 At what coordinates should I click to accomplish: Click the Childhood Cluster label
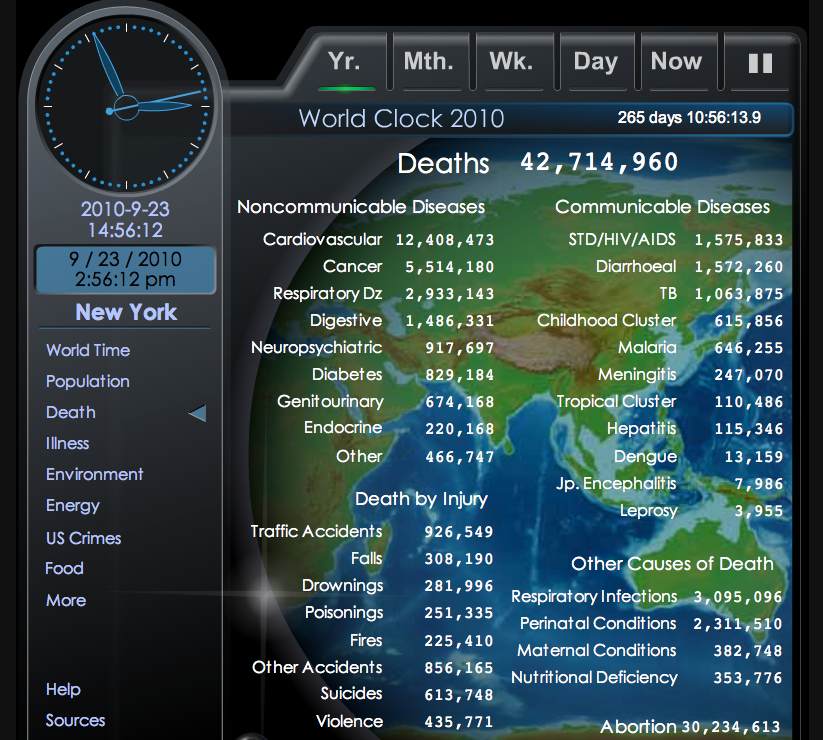(607, 321)
